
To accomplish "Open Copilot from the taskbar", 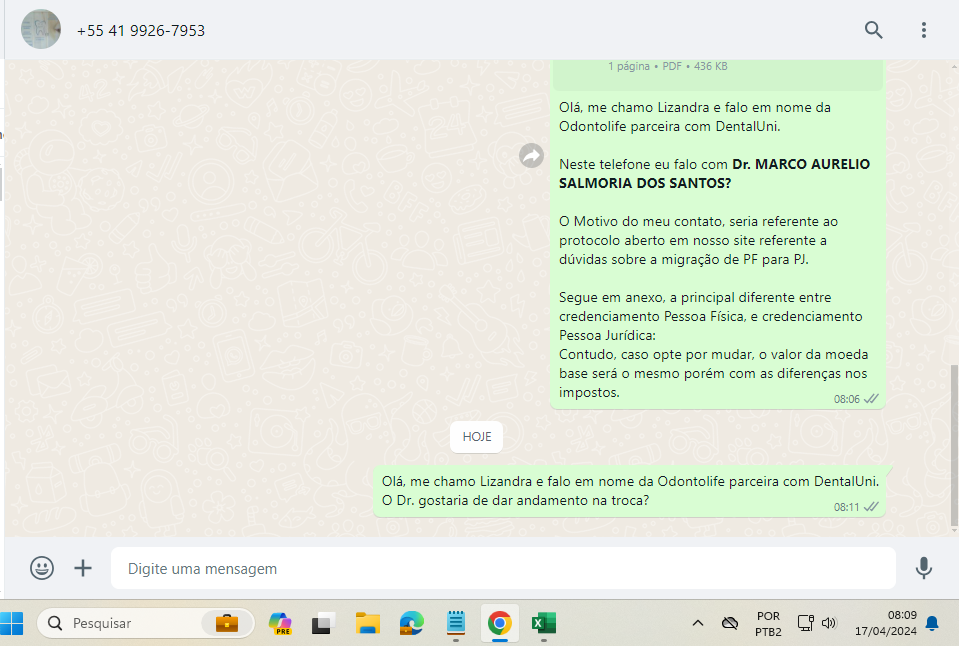I will 281,624.
